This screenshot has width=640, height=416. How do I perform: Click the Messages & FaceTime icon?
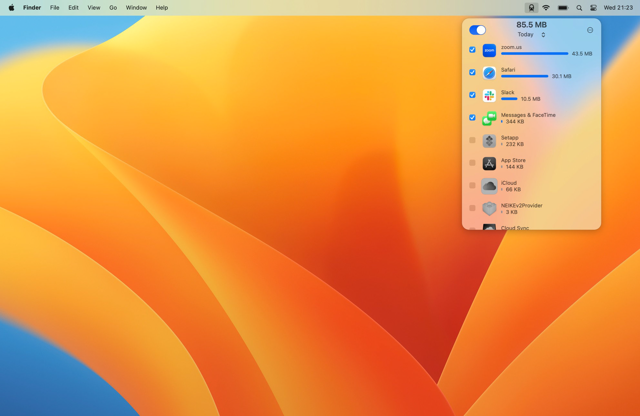(489, 118)
